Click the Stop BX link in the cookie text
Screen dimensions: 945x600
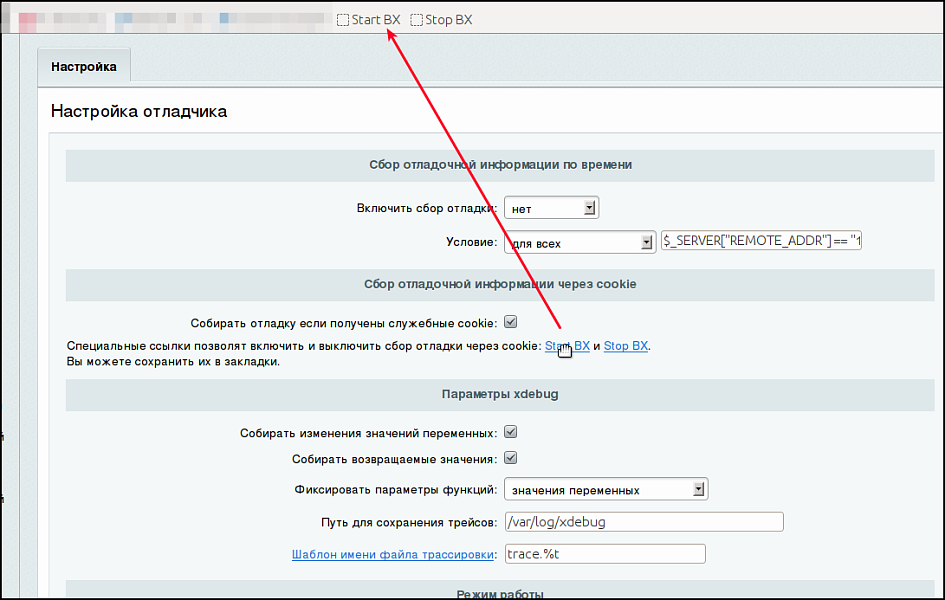coord(626,346)
